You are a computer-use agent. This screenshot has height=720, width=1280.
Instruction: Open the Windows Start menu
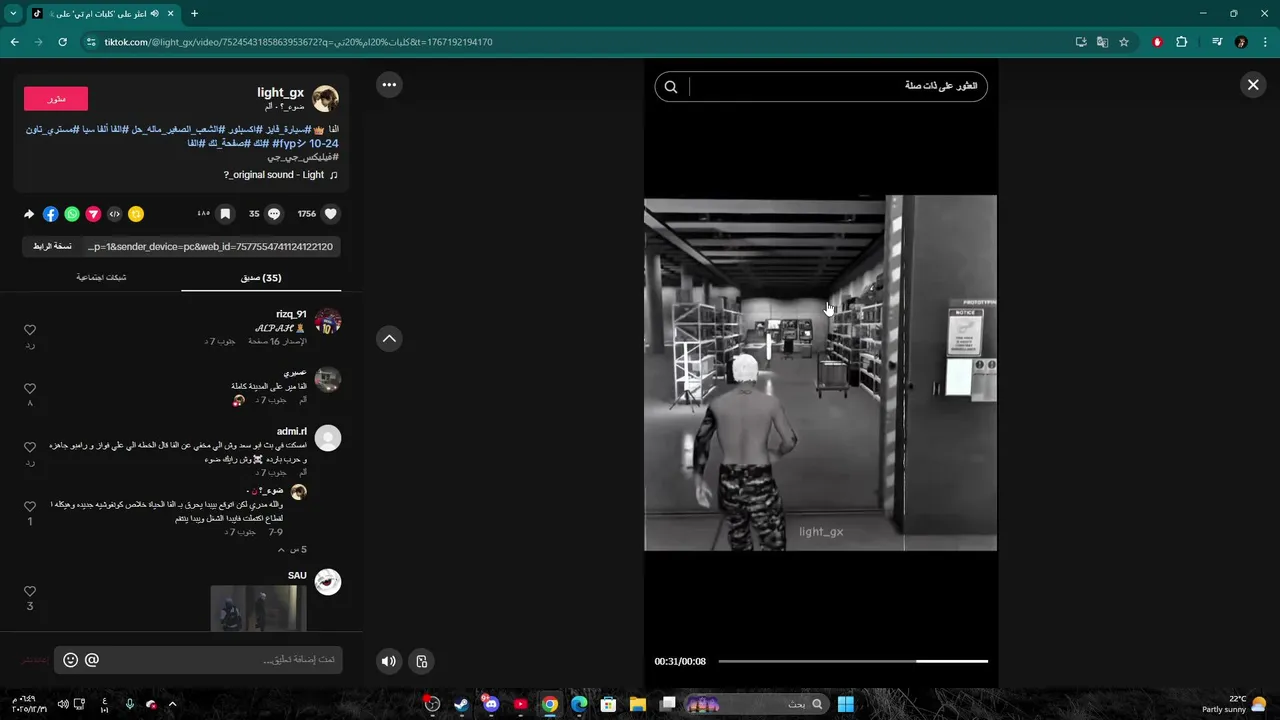coord(845,704)
